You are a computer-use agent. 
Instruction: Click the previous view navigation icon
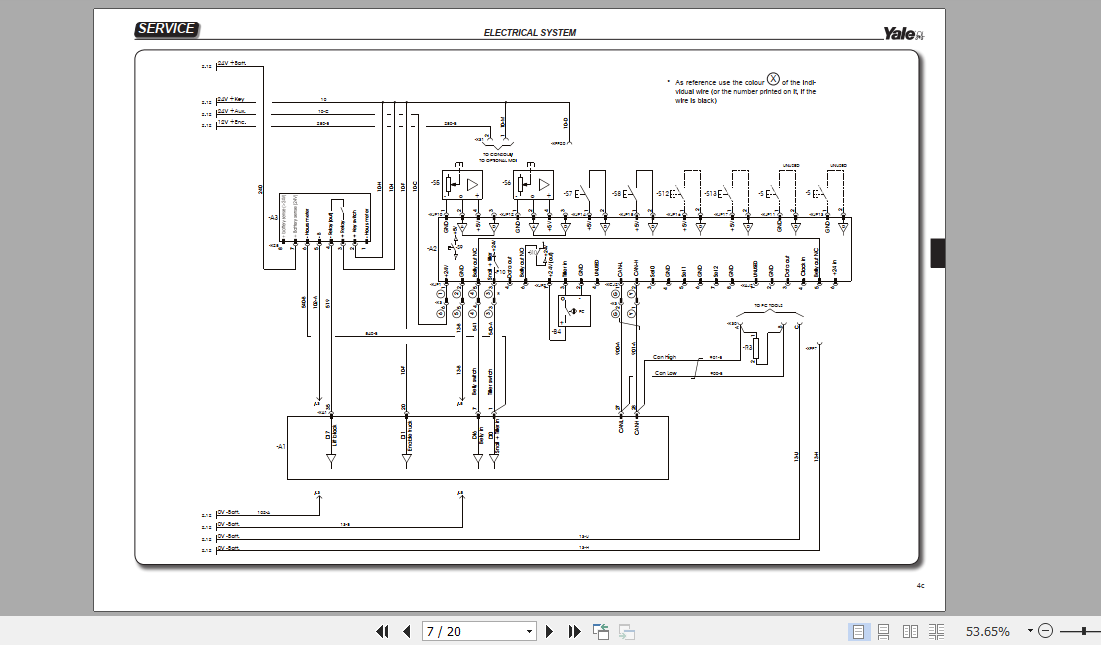(600, 632)
